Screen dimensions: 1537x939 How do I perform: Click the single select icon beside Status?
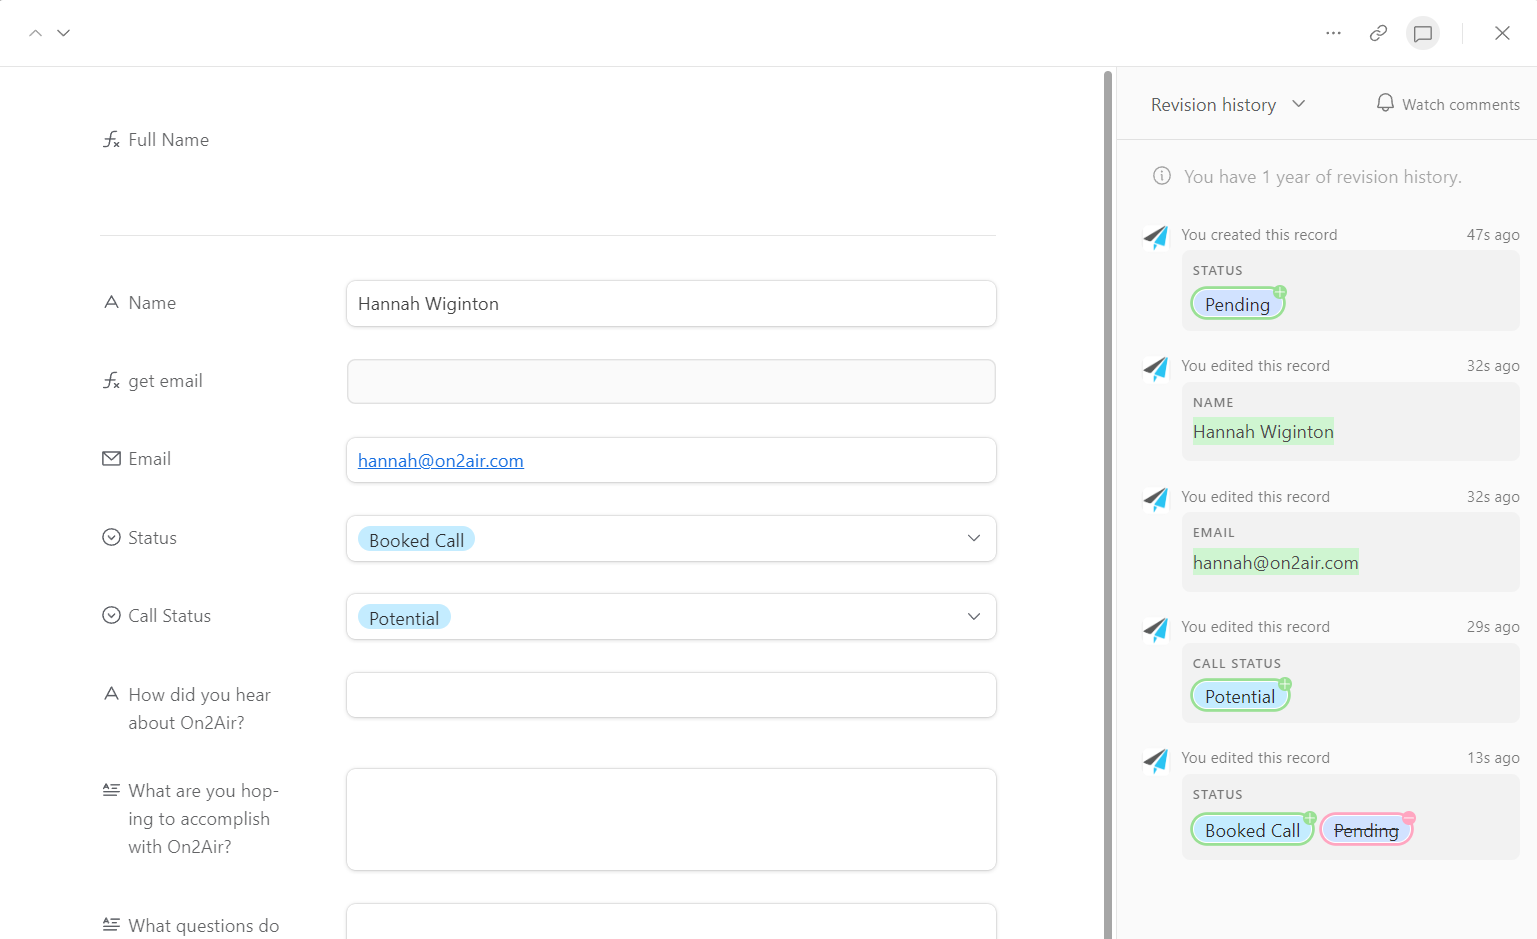point(111,536)
